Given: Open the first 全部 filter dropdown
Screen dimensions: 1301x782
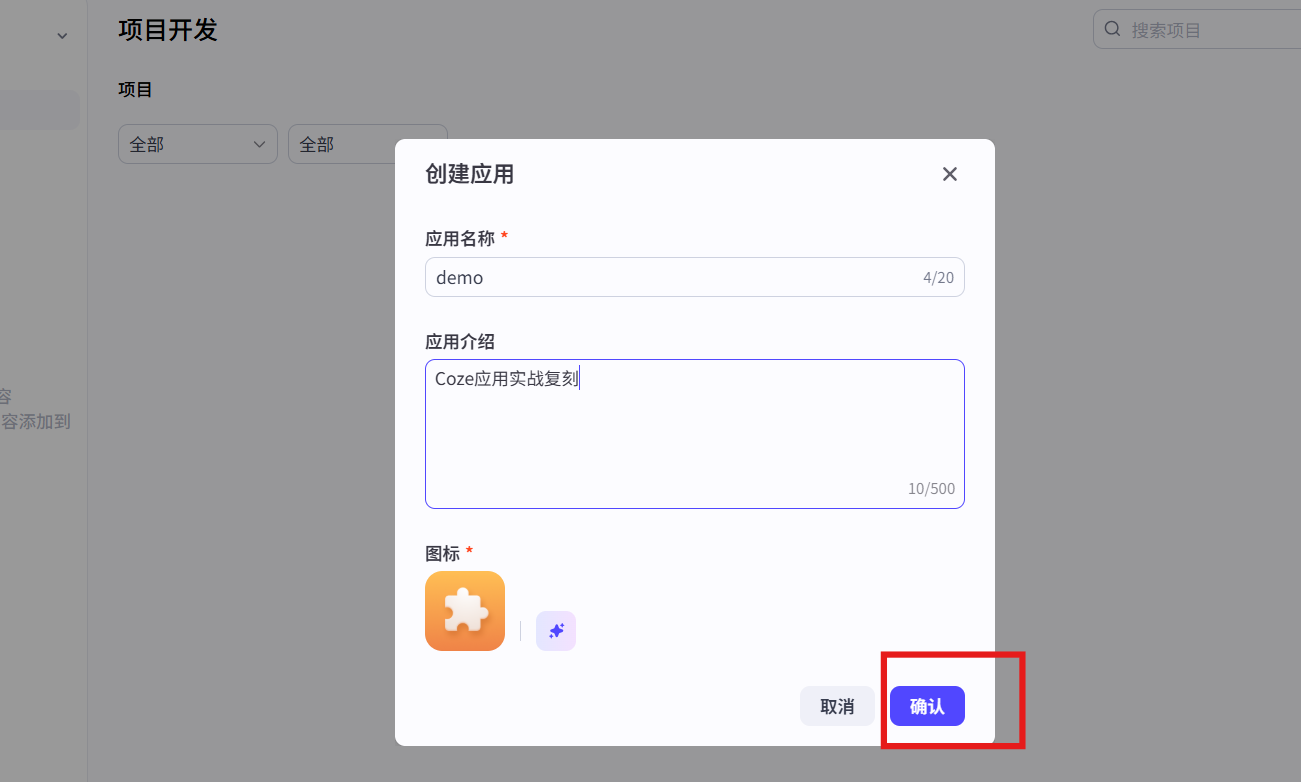Looking at the screenshot, I should pyautogui.click(x=198, y=144).
